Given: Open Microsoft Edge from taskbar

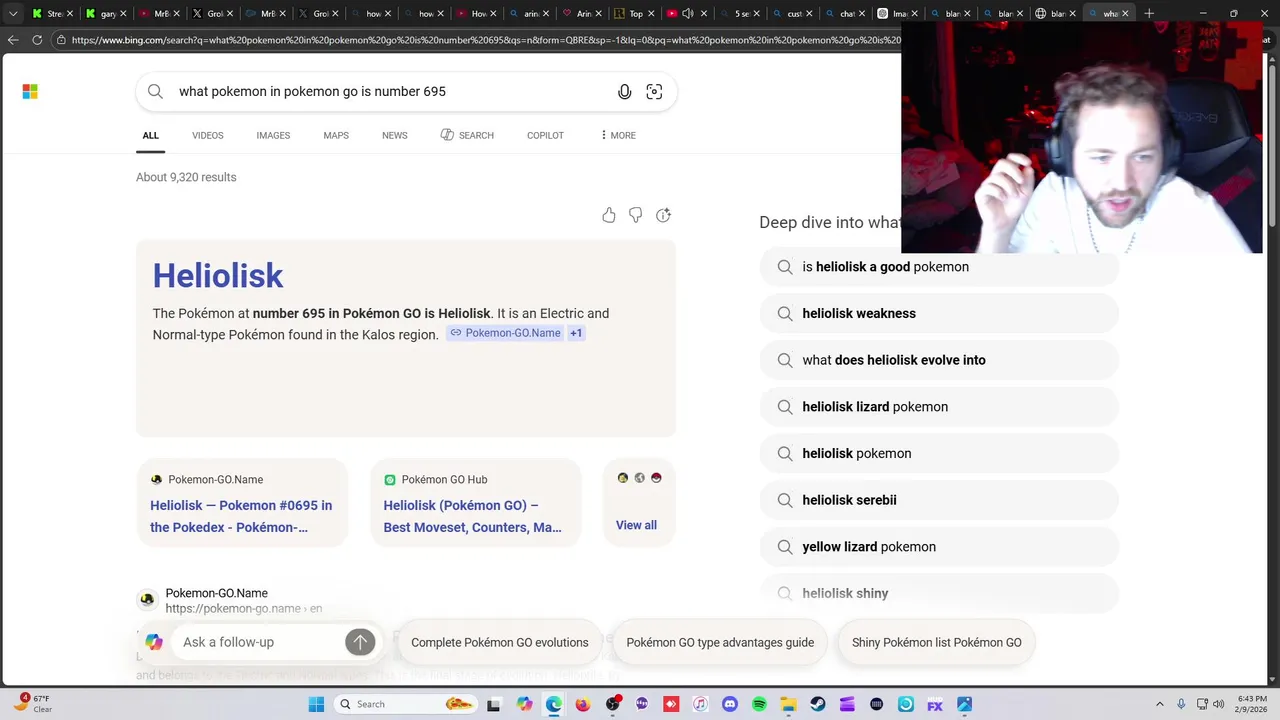Looking at the screenshot, I should coord(554,704).
